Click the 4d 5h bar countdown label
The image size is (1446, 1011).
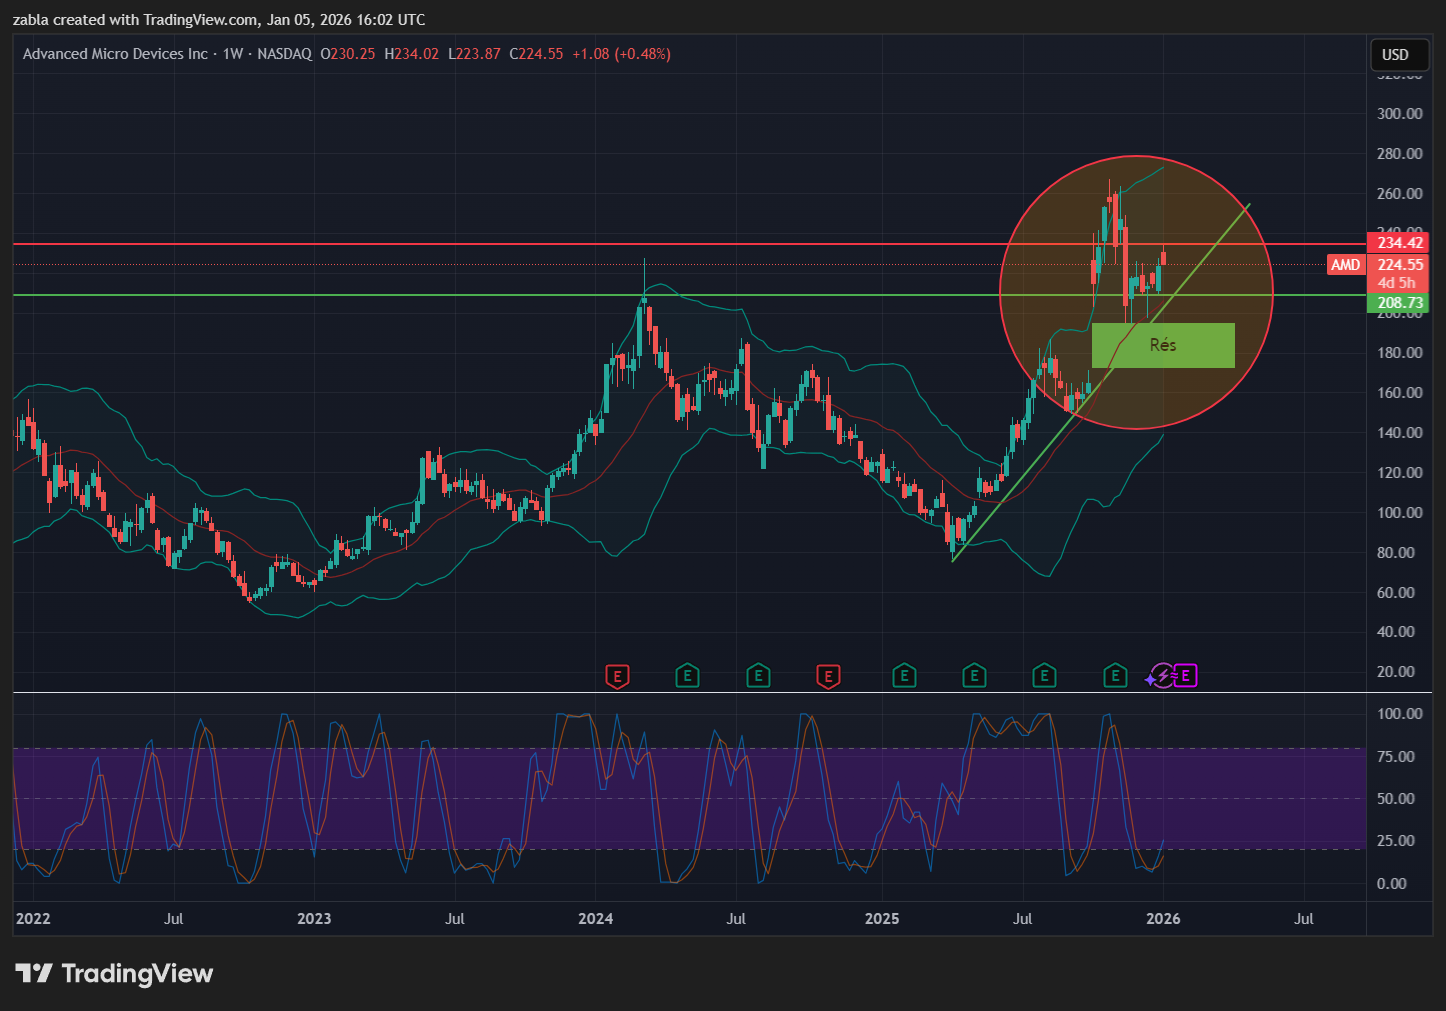point(1397,283)
